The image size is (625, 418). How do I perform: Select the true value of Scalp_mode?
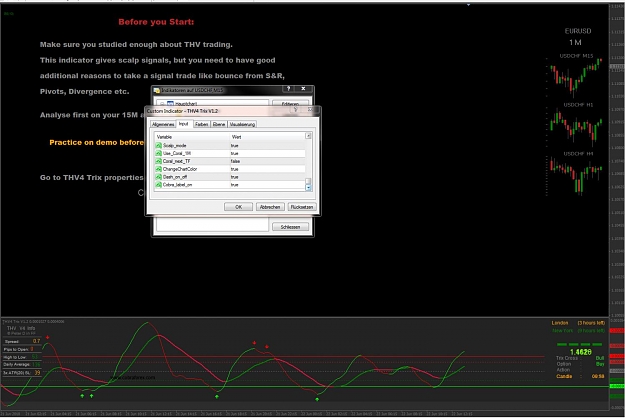pos(234,145)
